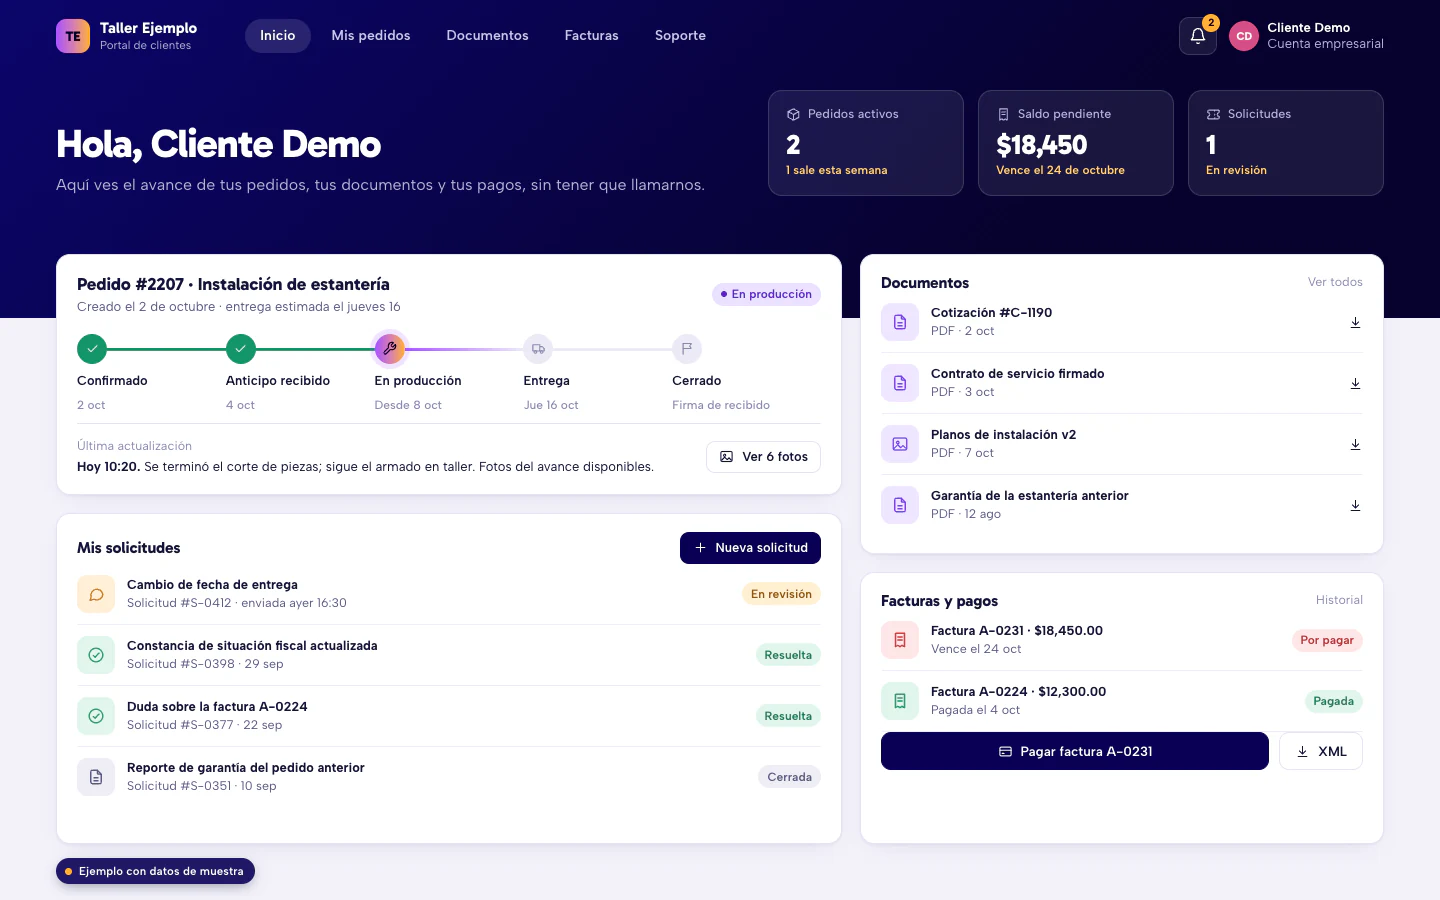The image size is (1440, 900).
Task: Click the Cliente Demo CD avatar
Action: click(x=1244, y=36)
